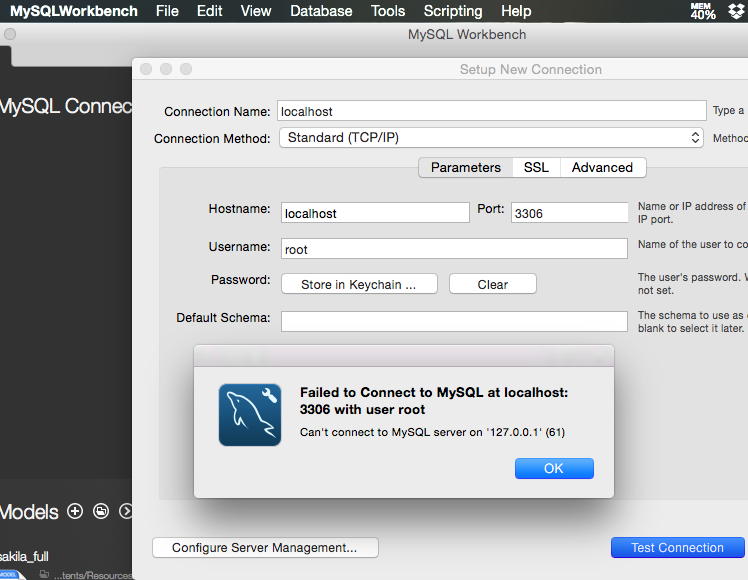Image resolution: width=748 pixels, height=580 pixels.
Task: Click the memory usage menu bar icon
Action: pyautogui.click(x=703, y=11)
